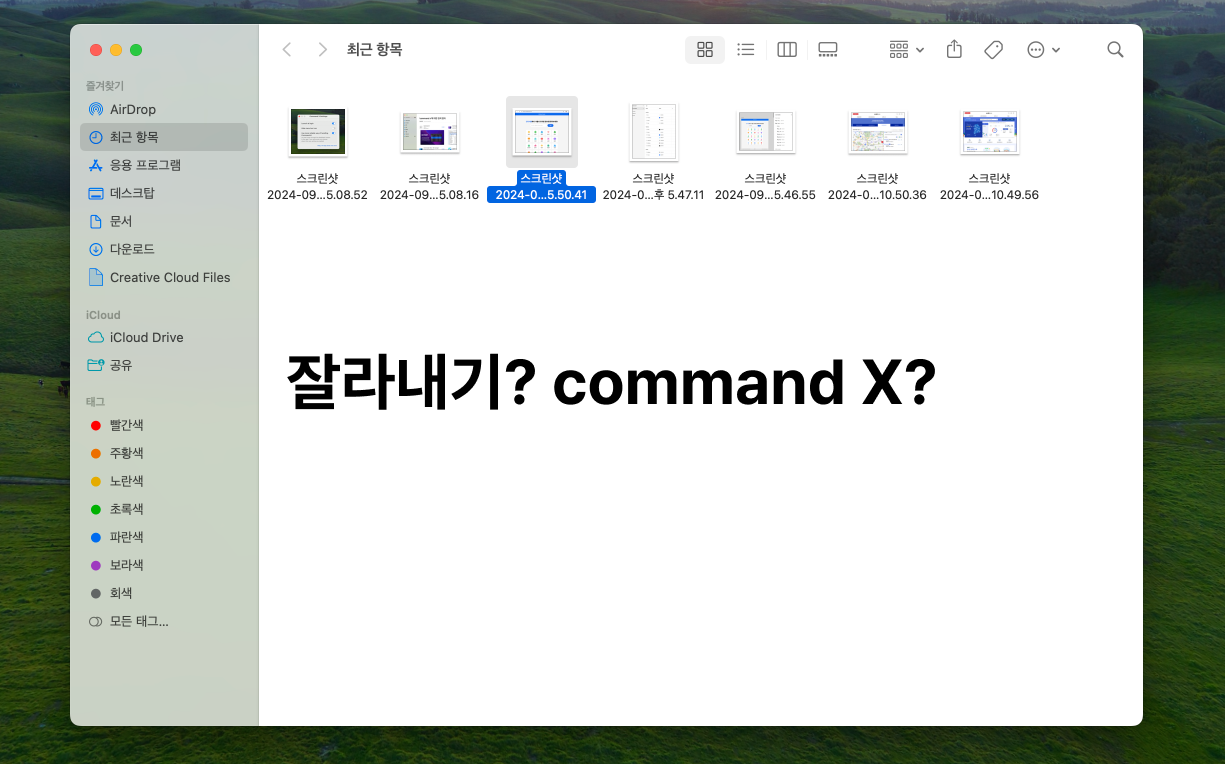The width and height of the screenshot is (1225, 764).
Task: Go forward with the right chevron
Action: [x=322, y=49]
